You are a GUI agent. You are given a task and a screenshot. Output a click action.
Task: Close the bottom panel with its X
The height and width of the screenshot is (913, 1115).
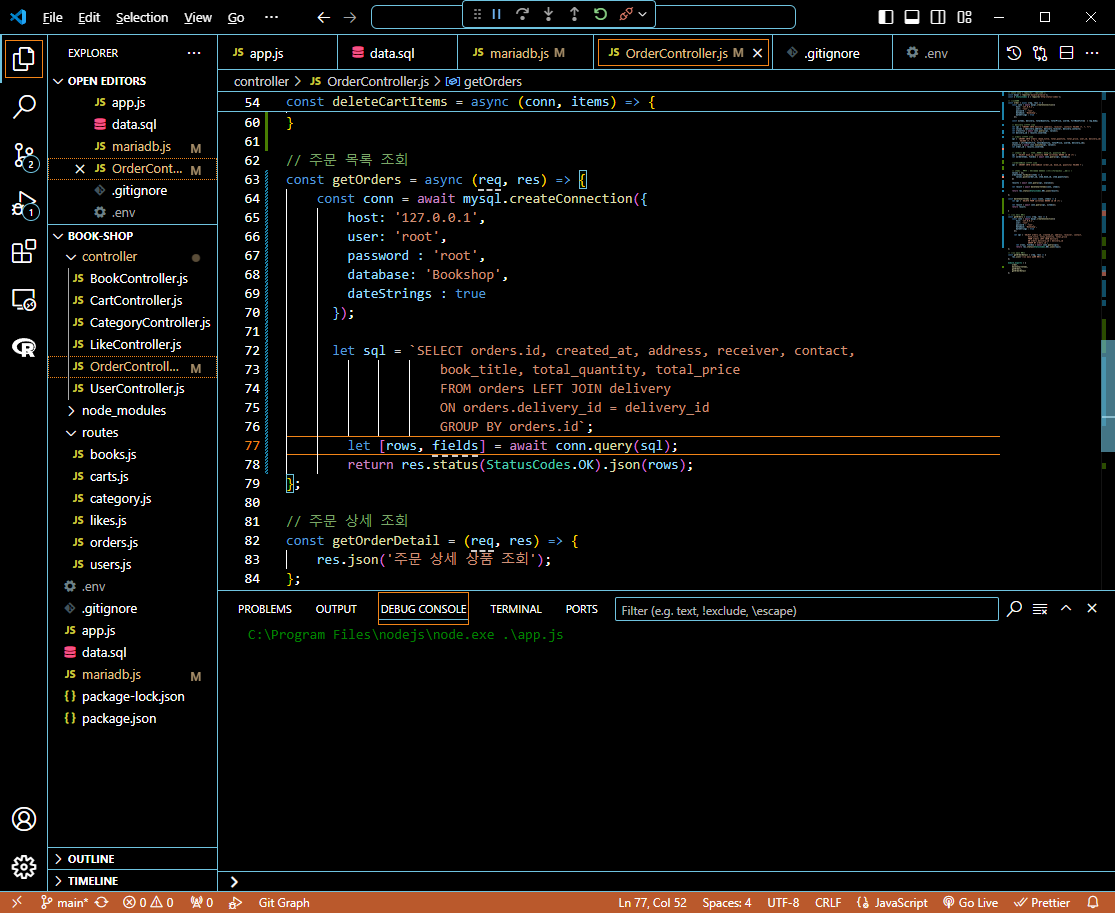1092,609
